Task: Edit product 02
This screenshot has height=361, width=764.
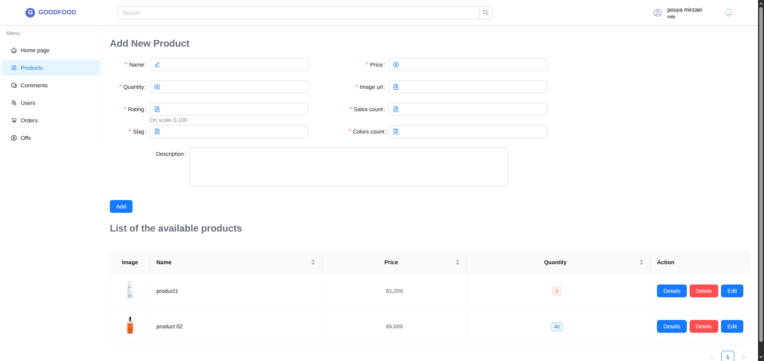Action: click(732, 326)
